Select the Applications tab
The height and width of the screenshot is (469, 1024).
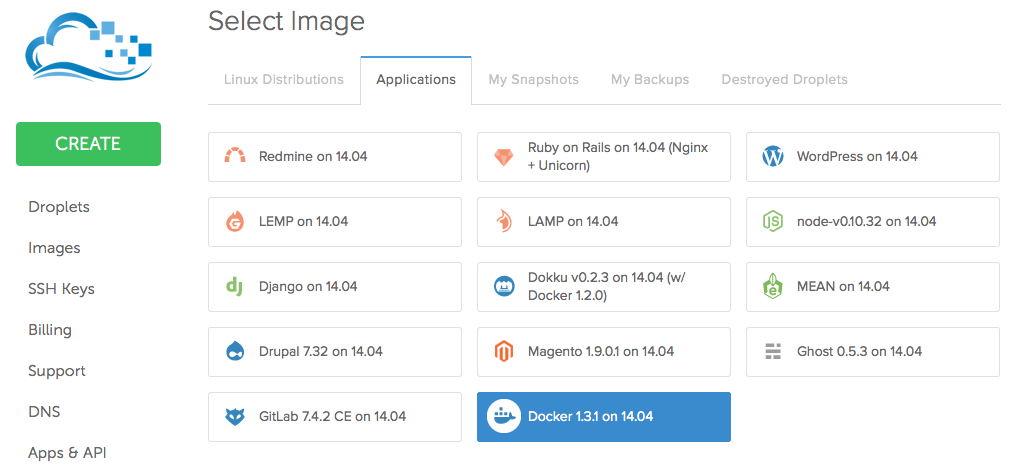[416, 80]
